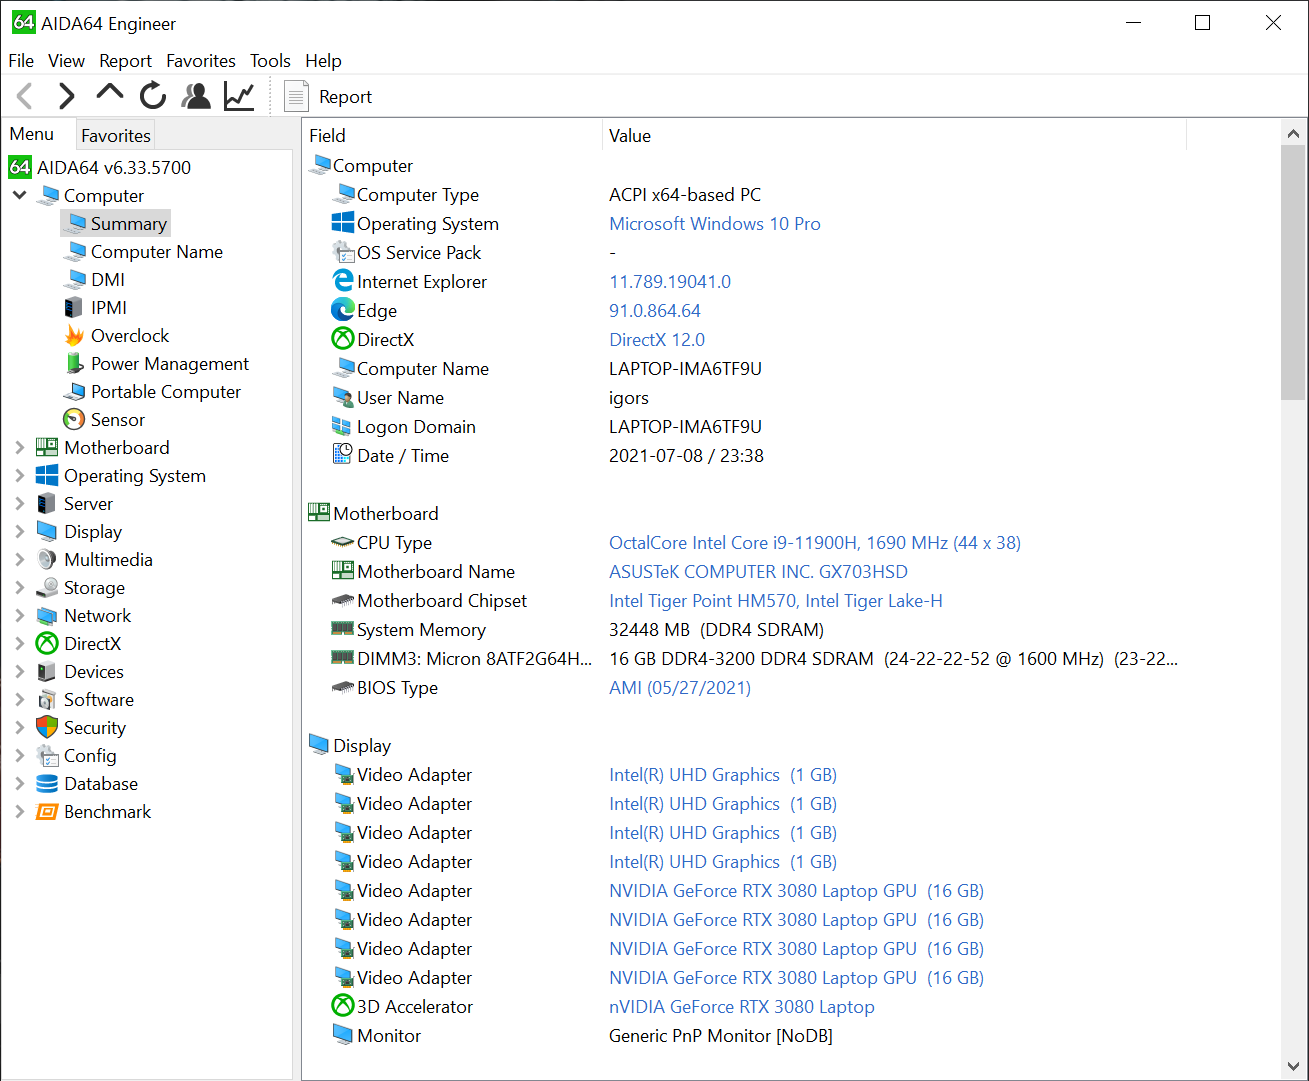Viewport: 1309px width, 1081px height.
Task: Click the Security shield icon
Action: coord(47,728)
